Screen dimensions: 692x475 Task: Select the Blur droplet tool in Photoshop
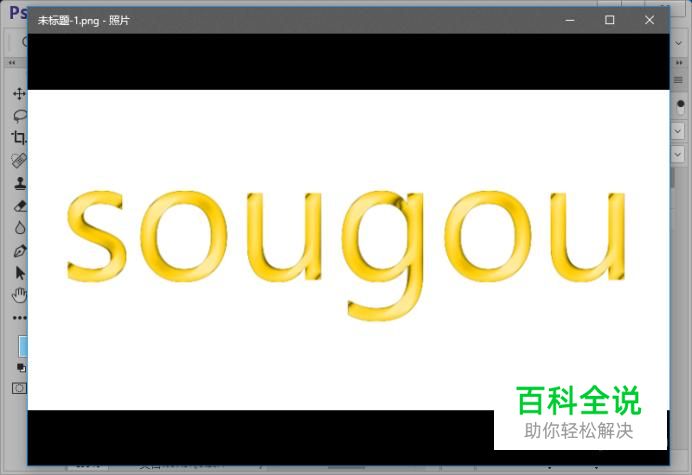pos(20,228)
